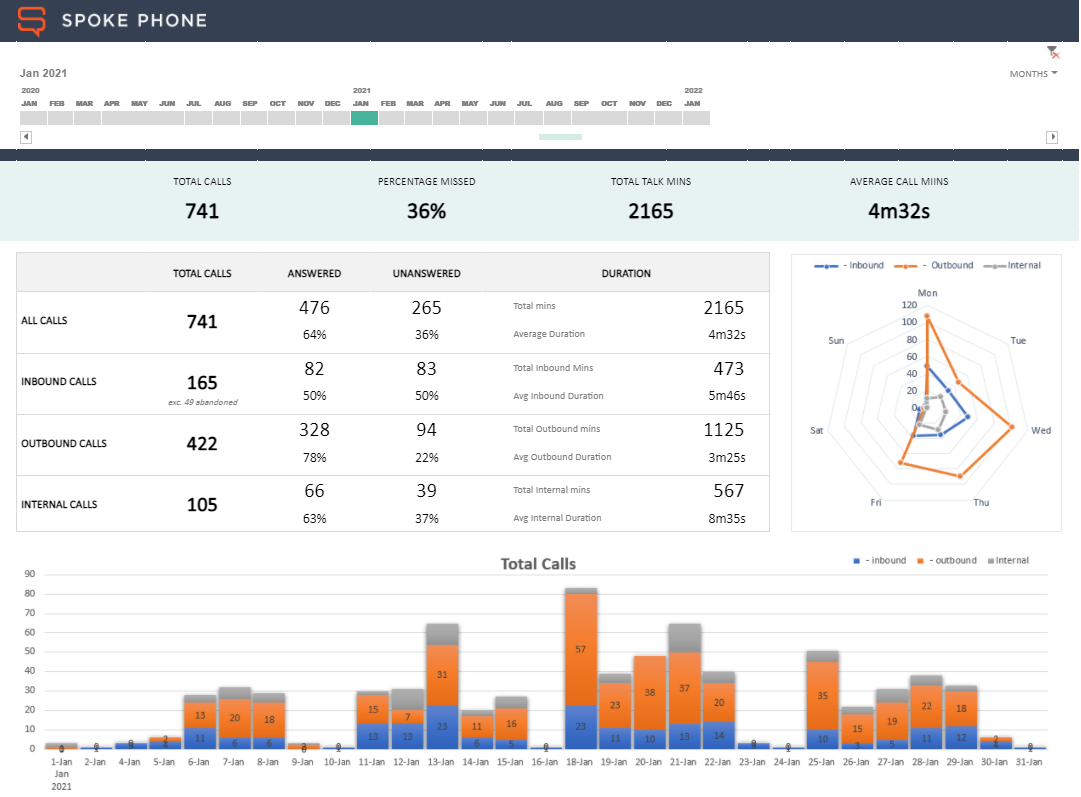Click the 18-Jan axis label
This screenshot has width=1081, height=797.
[579, 762]
